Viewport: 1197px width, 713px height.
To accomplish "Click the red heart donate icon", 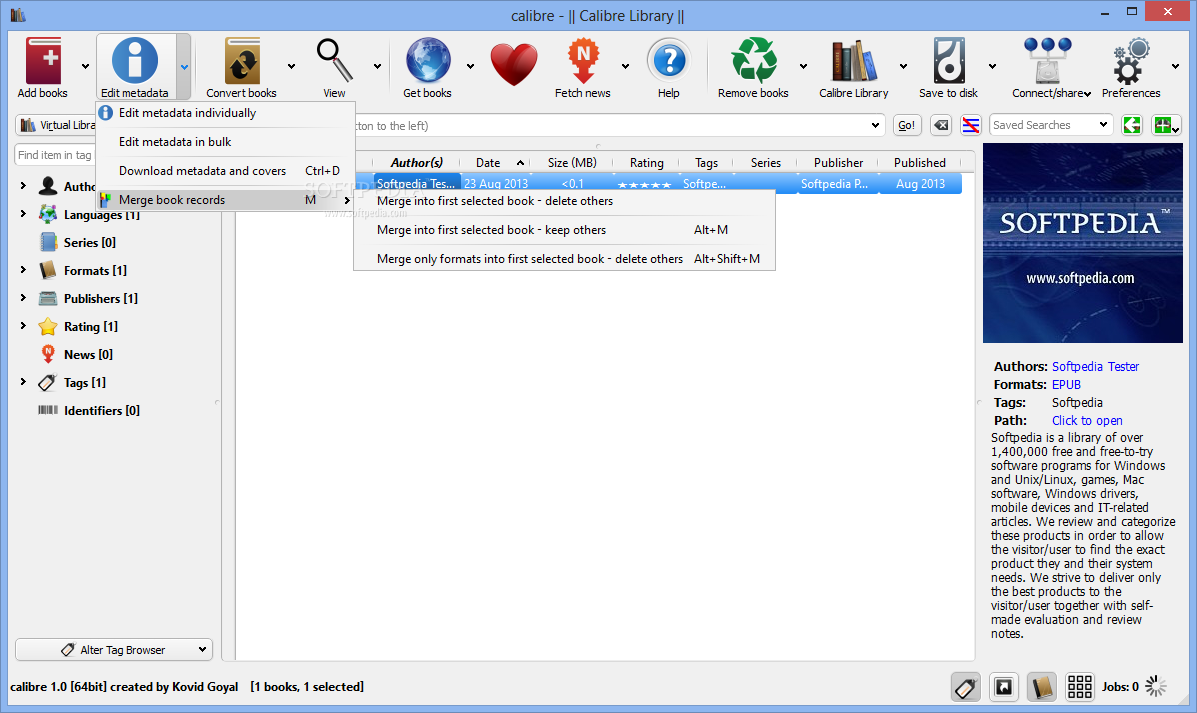I will point(514,64).
